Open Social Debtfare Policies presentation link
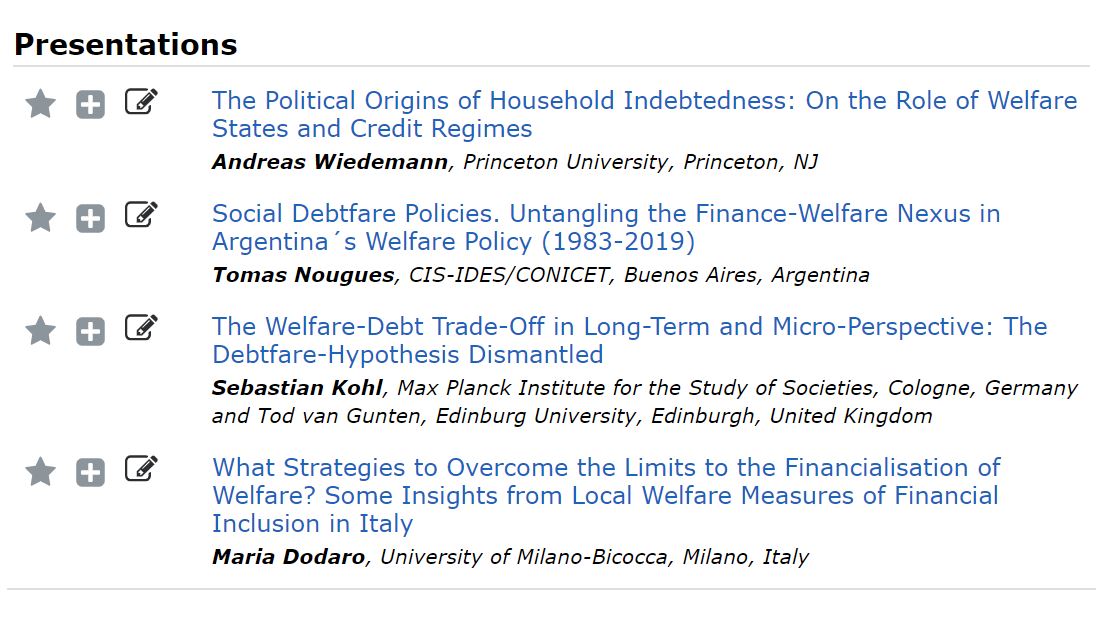1114x620 pixels. point(605,214)
